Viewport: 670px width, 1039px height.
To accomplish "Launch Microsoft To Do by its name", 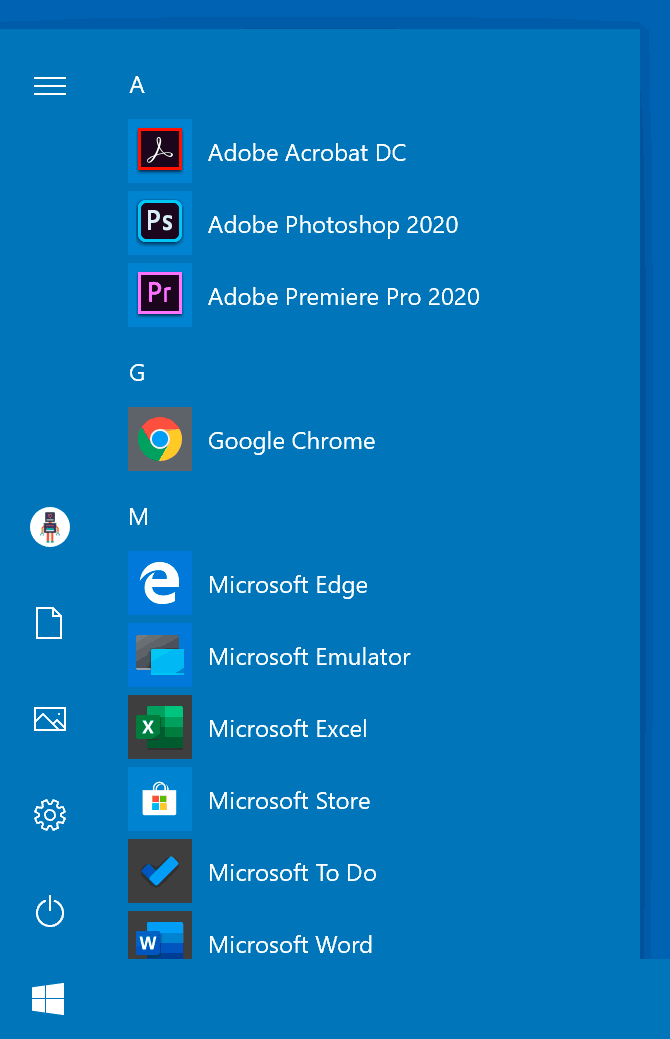I will coord(292,873).
